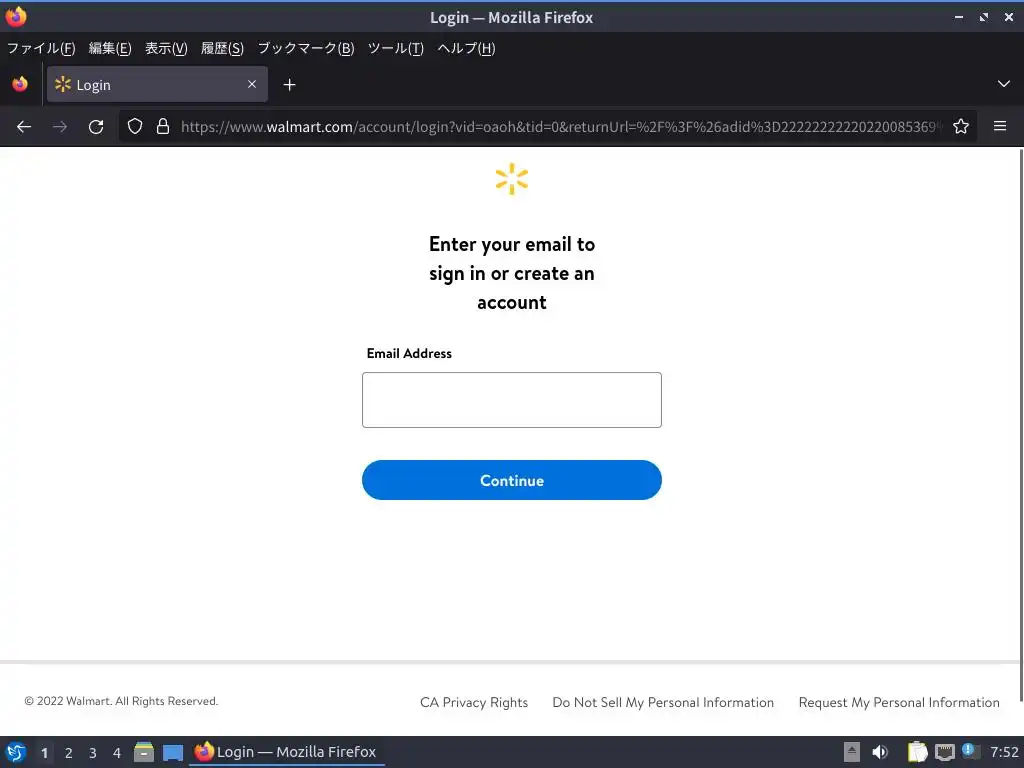Open Request My Personal Information link
Viewport: 1024px width, 768px height.
899,702
